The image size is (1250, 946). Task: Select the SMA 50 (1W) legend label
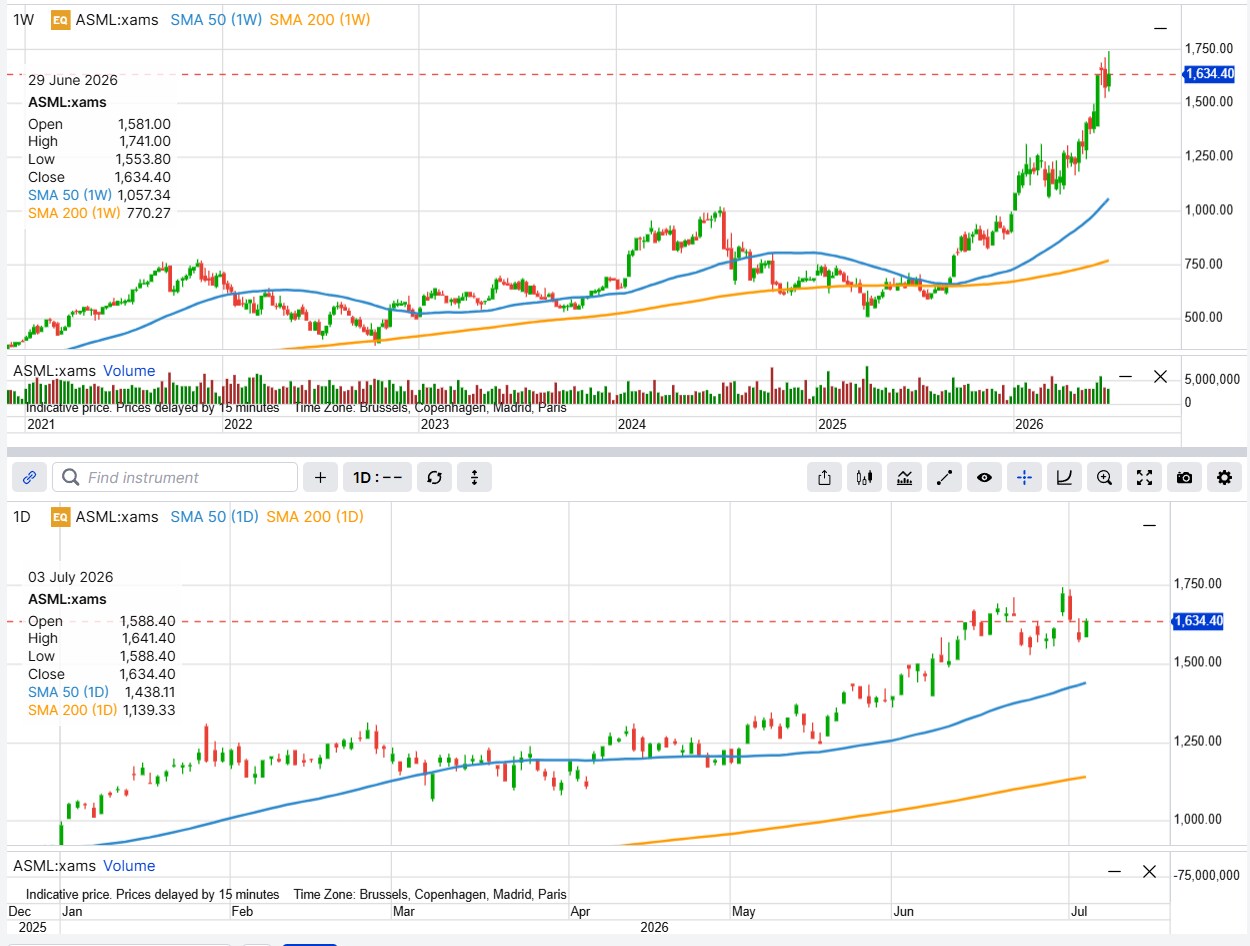pyautogui.click(x=214, y=19)
